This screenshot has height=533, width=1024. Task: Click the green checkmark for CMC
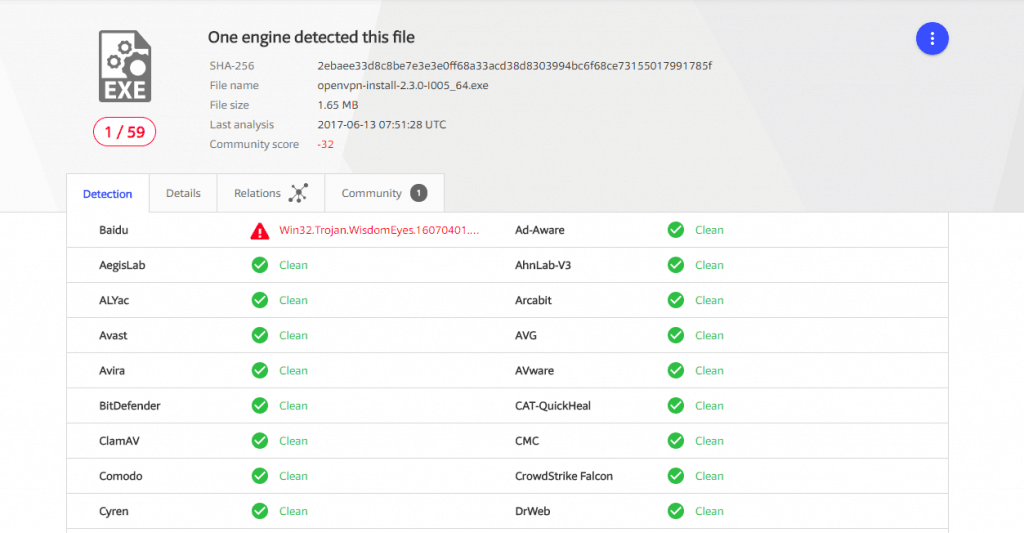[676, 442]
